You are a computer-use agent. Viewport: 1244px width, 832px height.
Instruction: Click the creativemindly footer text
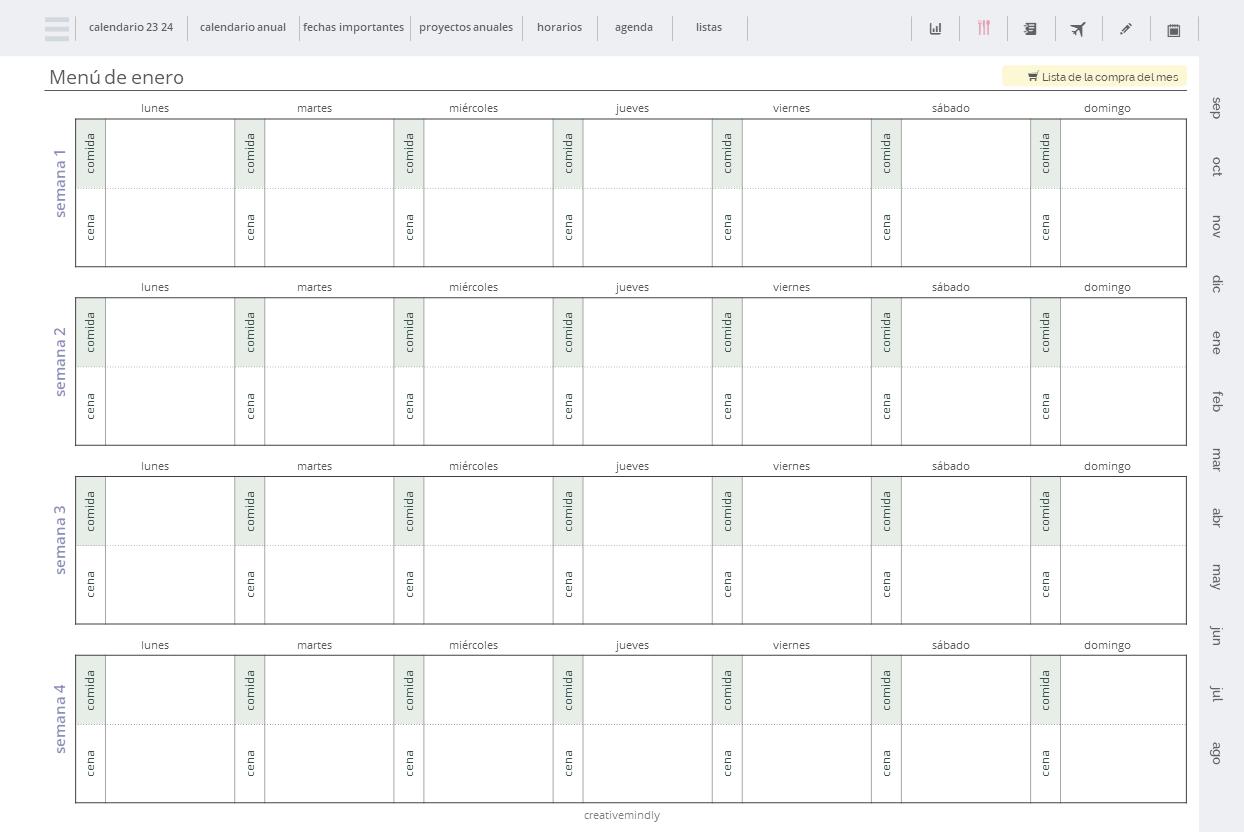(x=622, y=815)
